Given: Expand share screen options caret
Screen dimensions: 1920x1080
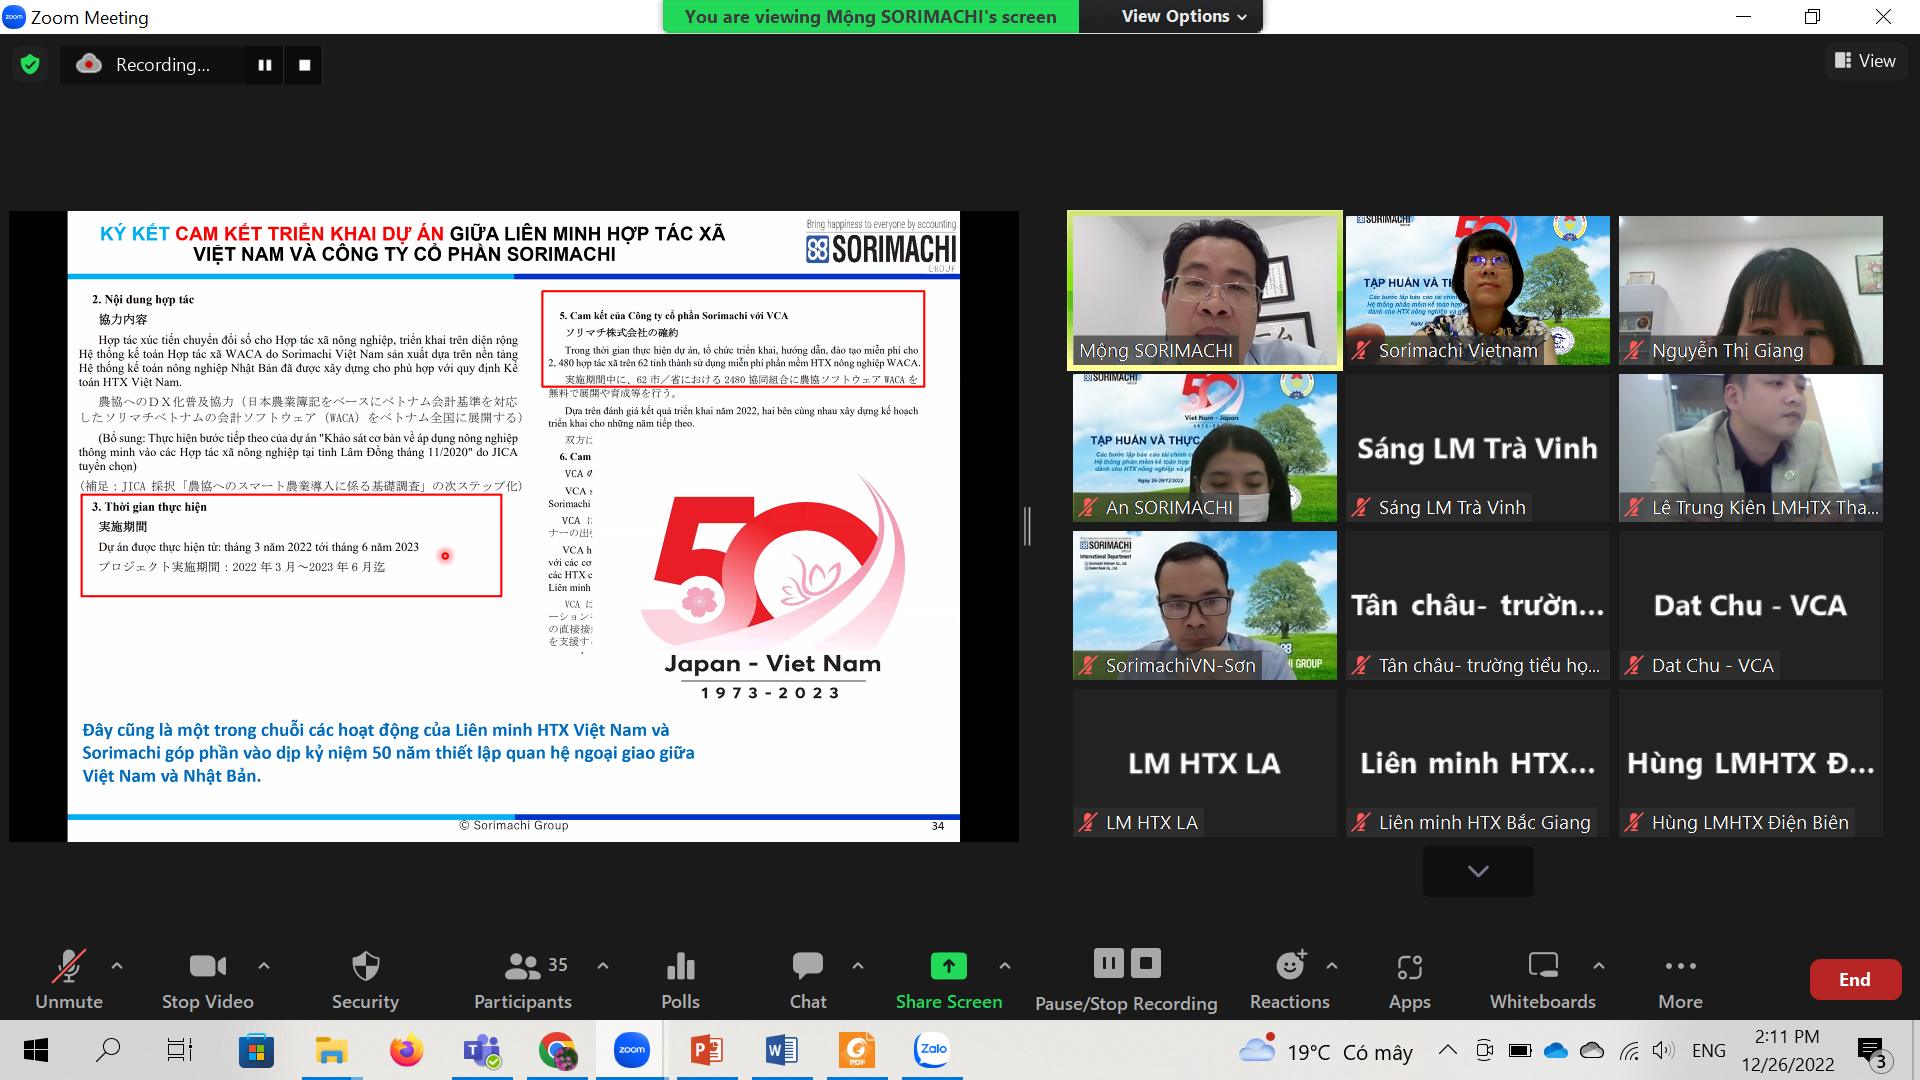Looking at the screenshot, I should (x=1005, y=966).
